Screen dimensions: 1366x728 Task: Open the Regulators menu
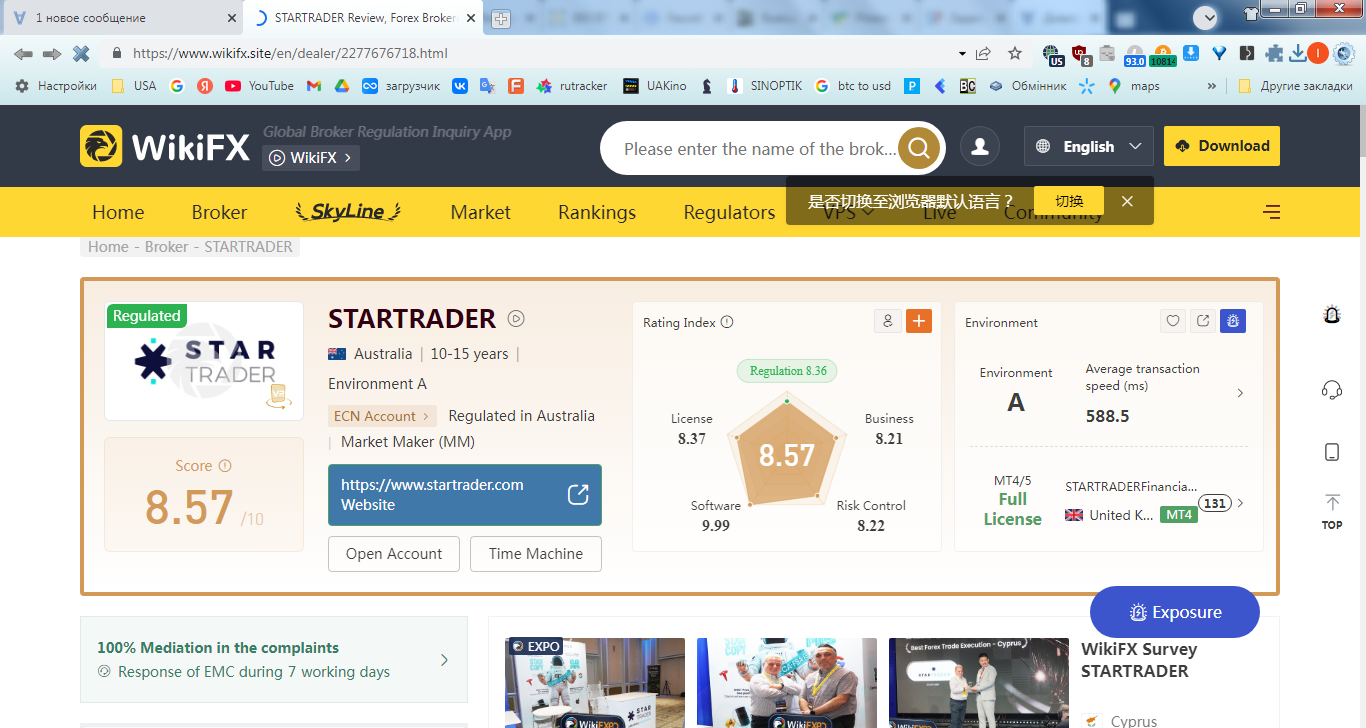(x=729, y=212)
